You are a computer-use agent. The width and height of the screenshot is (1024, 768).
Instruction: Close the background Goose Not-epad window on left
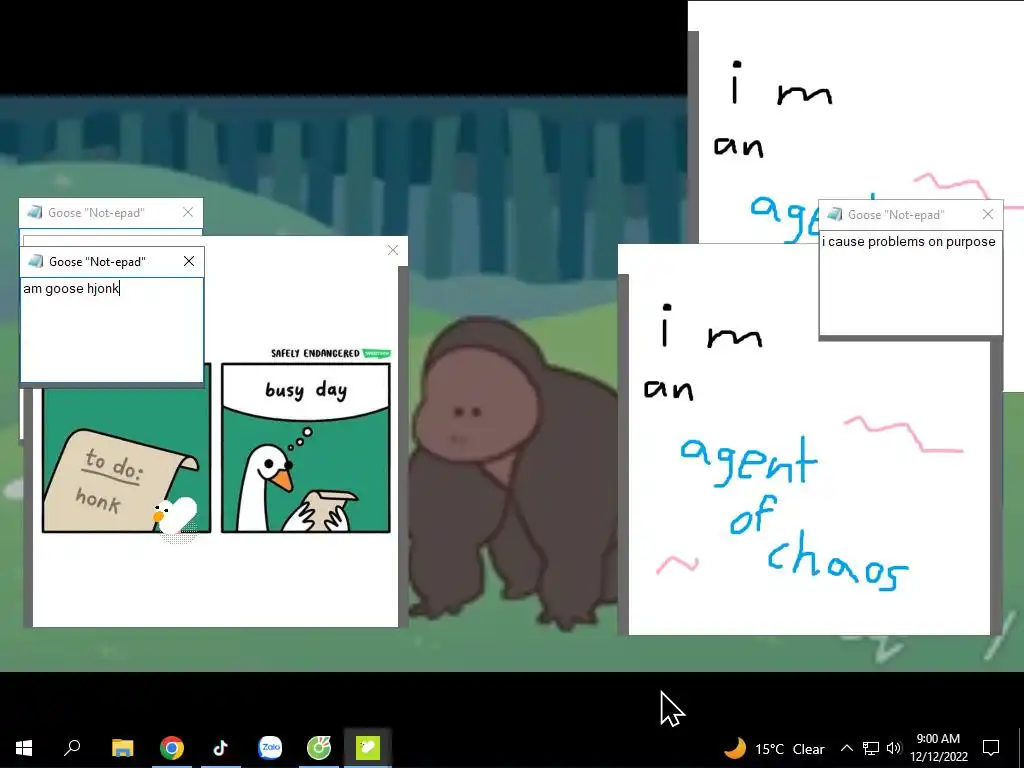[x=188, y=212]
